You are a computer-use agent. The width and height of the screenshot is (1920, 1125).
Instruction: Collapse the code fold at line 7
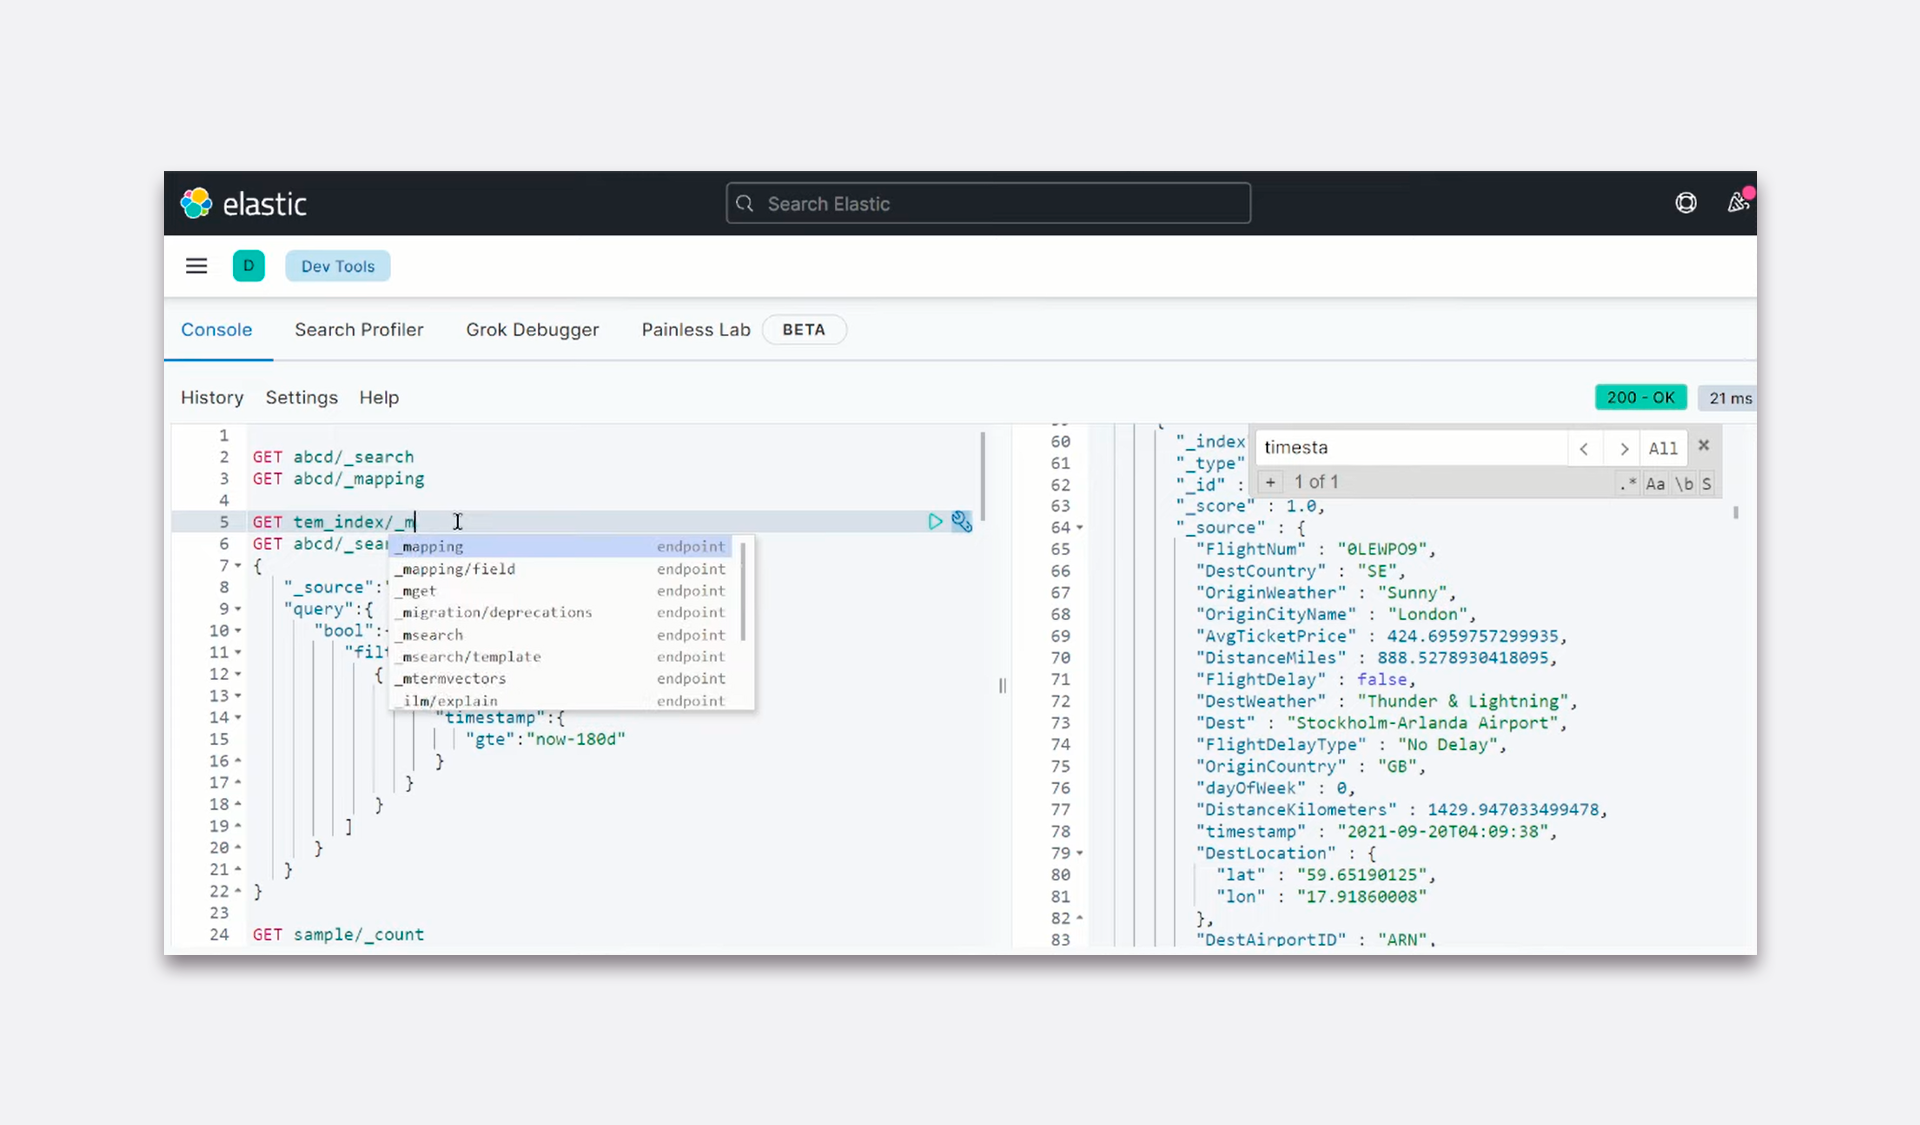[x=238, y=566]
